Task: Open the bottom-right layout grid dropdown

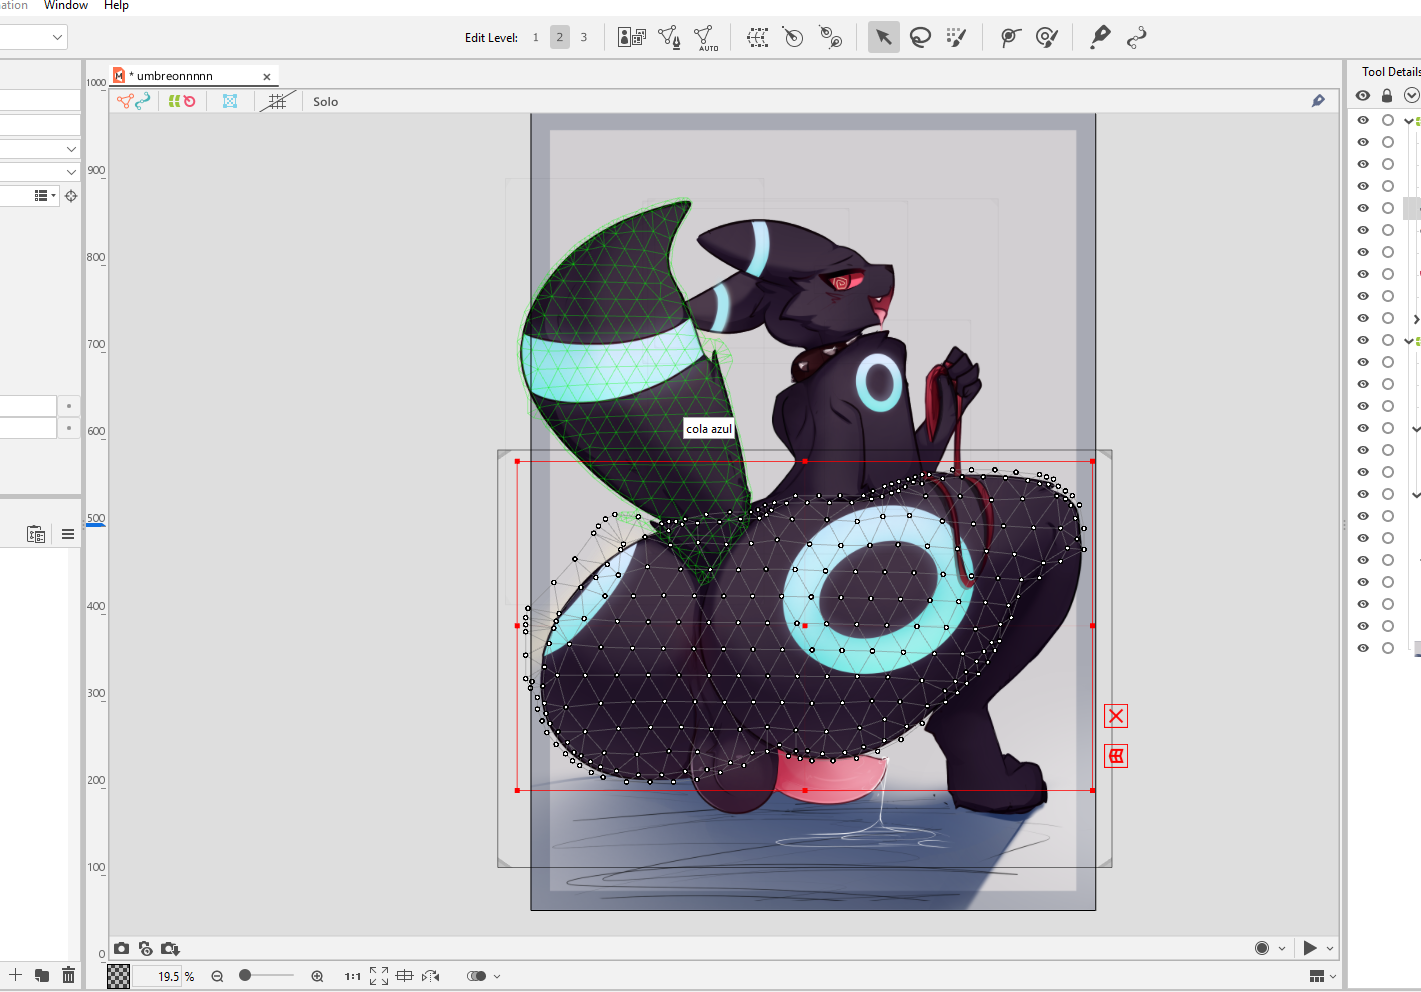Action: [1323, 976]
